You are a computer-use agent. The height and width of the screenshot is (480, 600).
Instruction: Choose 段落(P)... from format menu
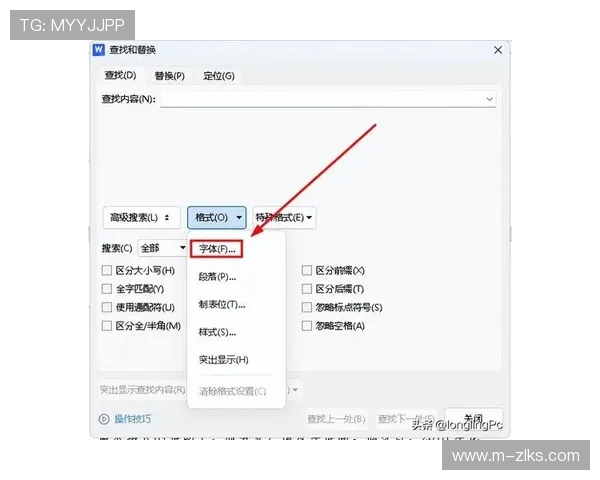pos(217,277)
